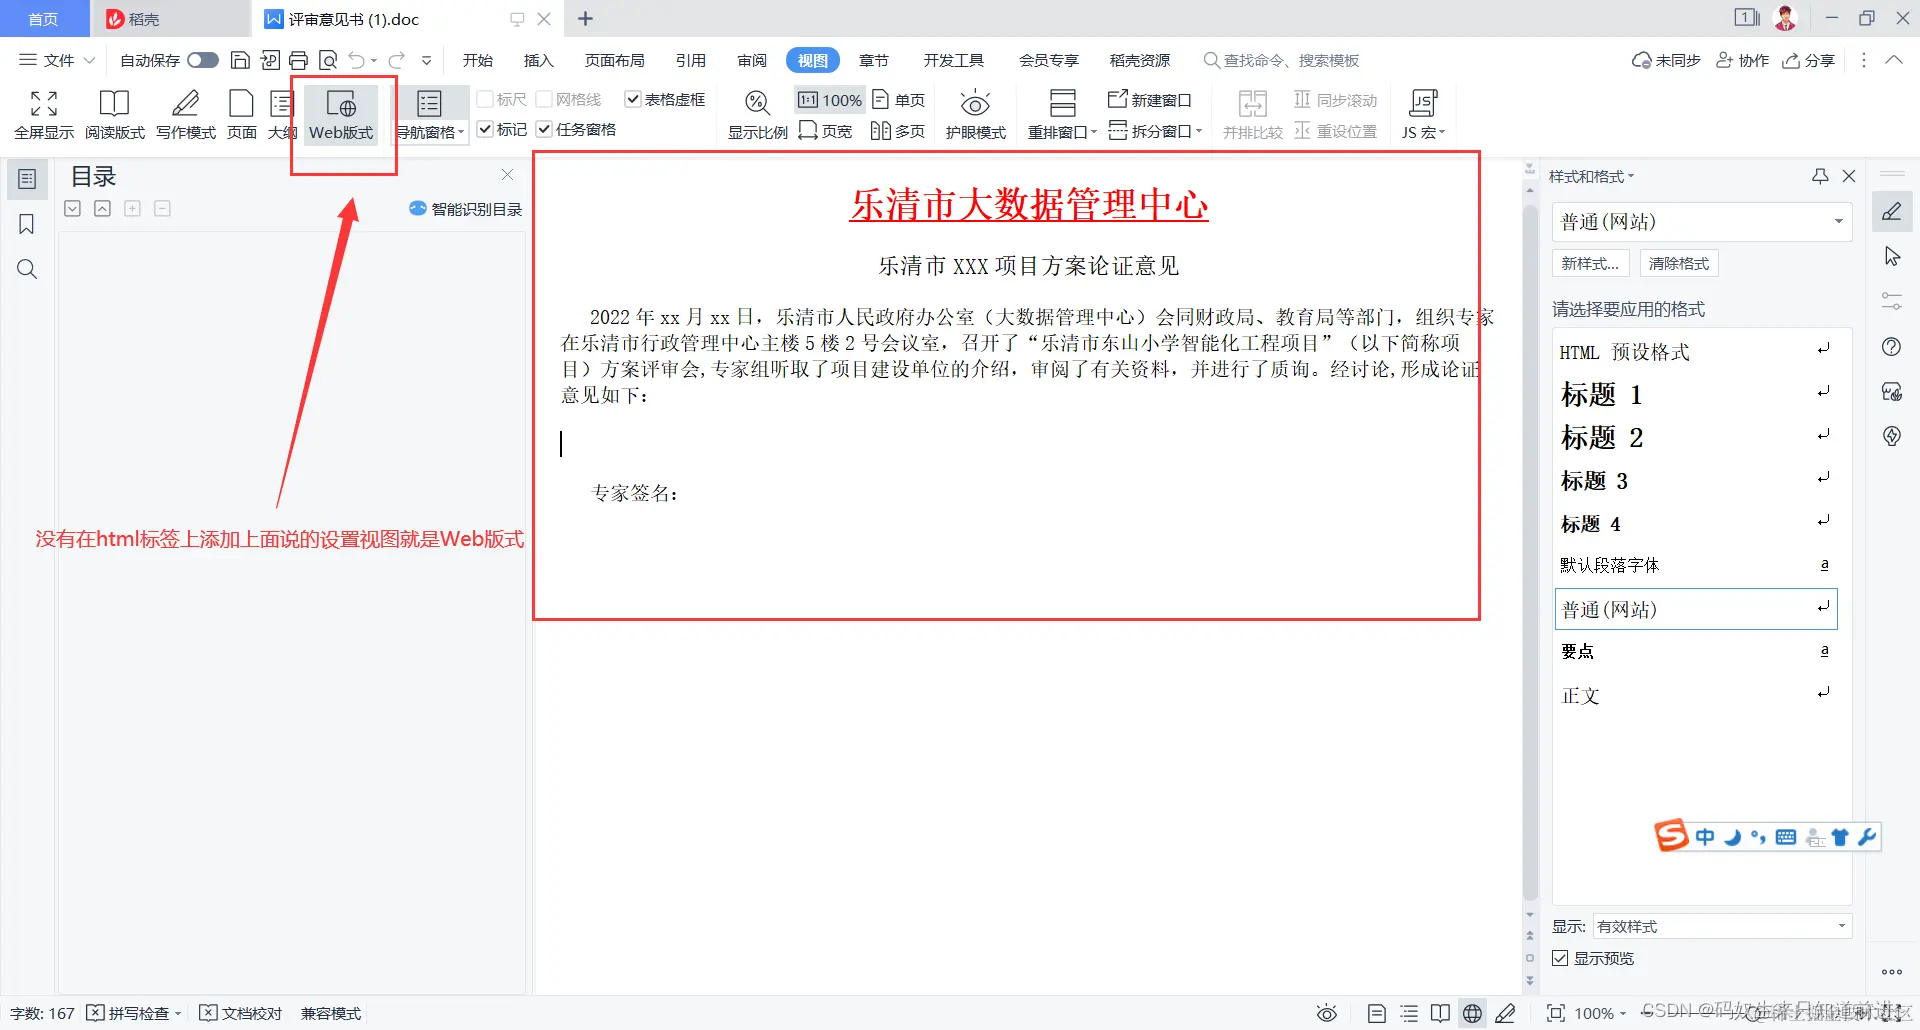Image resolution: width=1920 pixels, height=1030 pixels.
Task: Pin the 样式和格式 panel
Action: coord(1820,176)
